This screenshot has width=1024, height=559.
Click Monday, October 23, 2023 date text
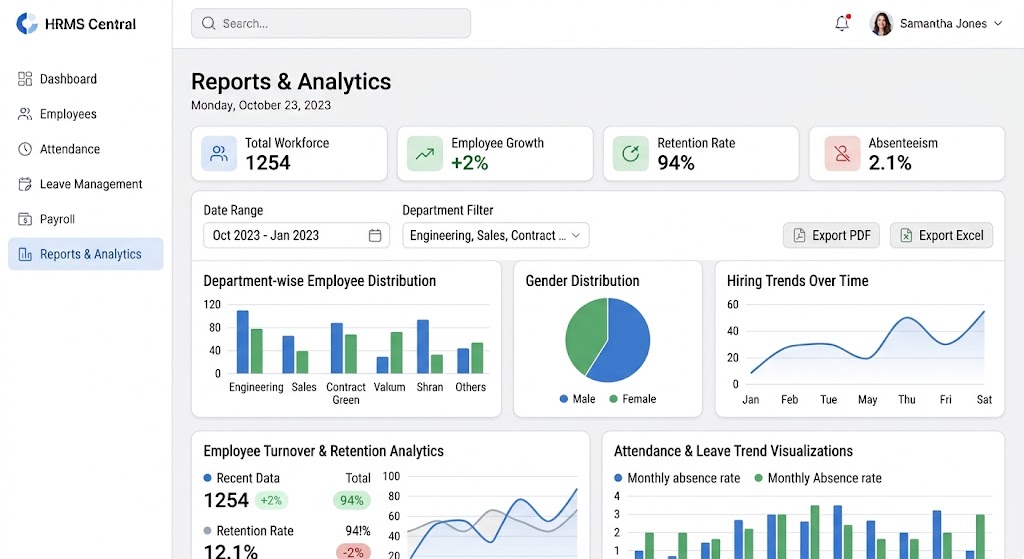[x=261, y=105]
